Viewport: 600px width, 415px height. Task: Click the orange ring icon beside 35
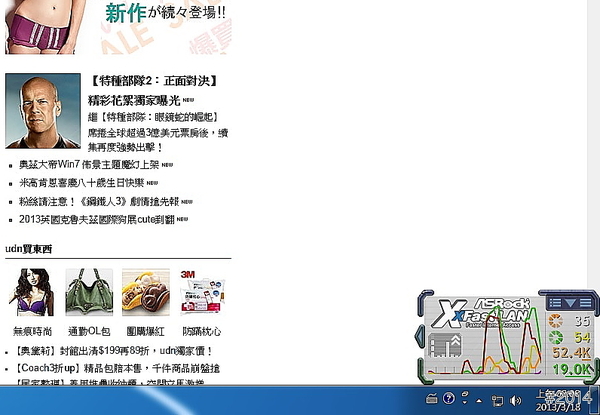click(x=556, y=321)
